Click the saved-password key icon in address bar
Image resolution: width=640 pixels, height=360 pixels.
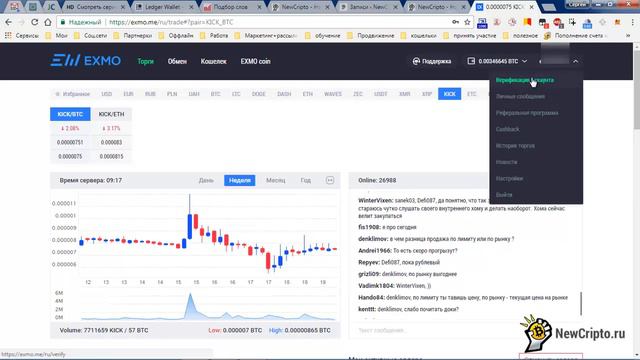pos(456,22)
